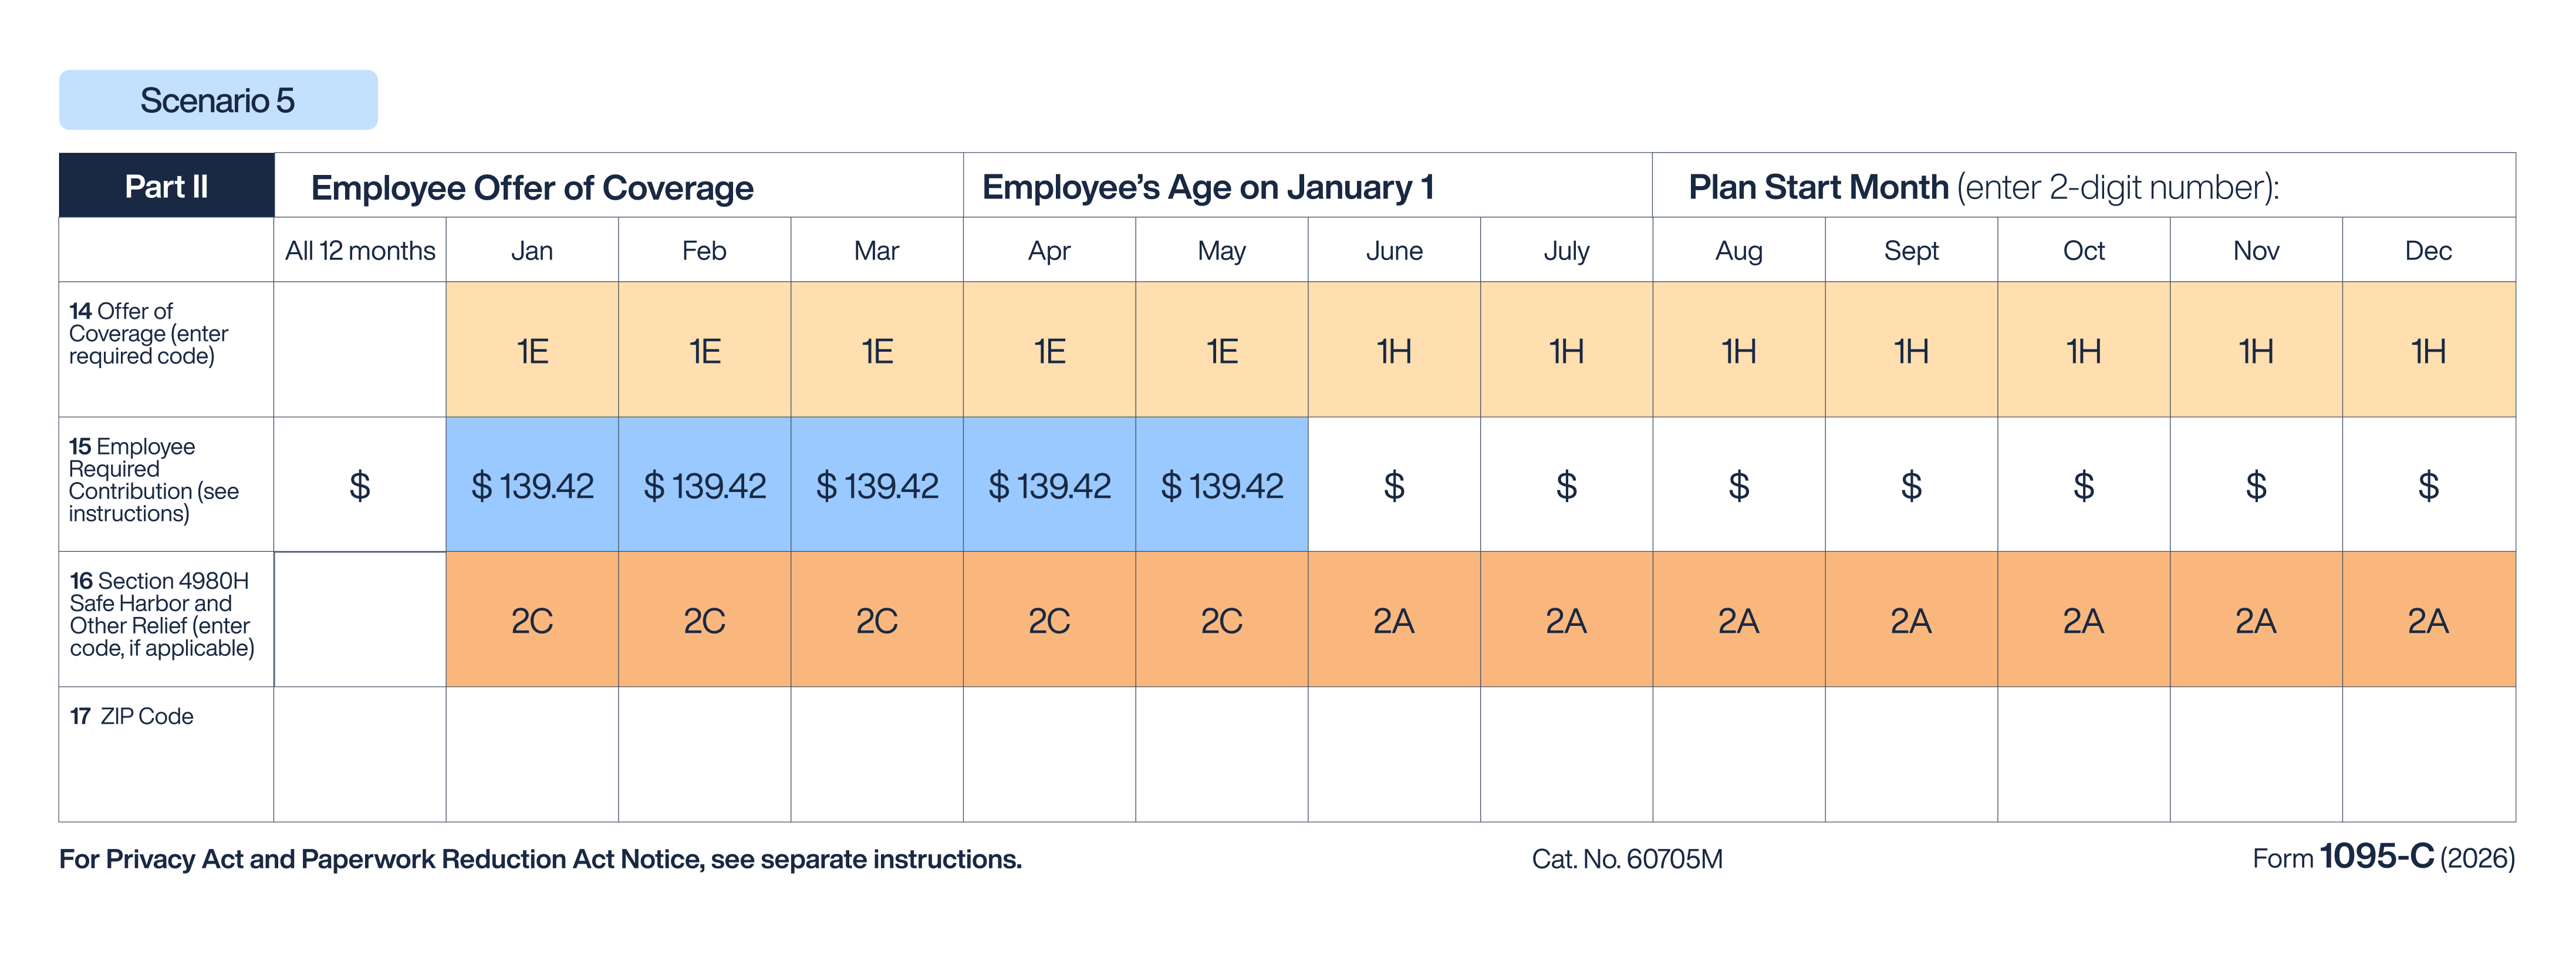Select the Aug column header
This screenshot has width=2576, height=974.
pos(1738,250)
